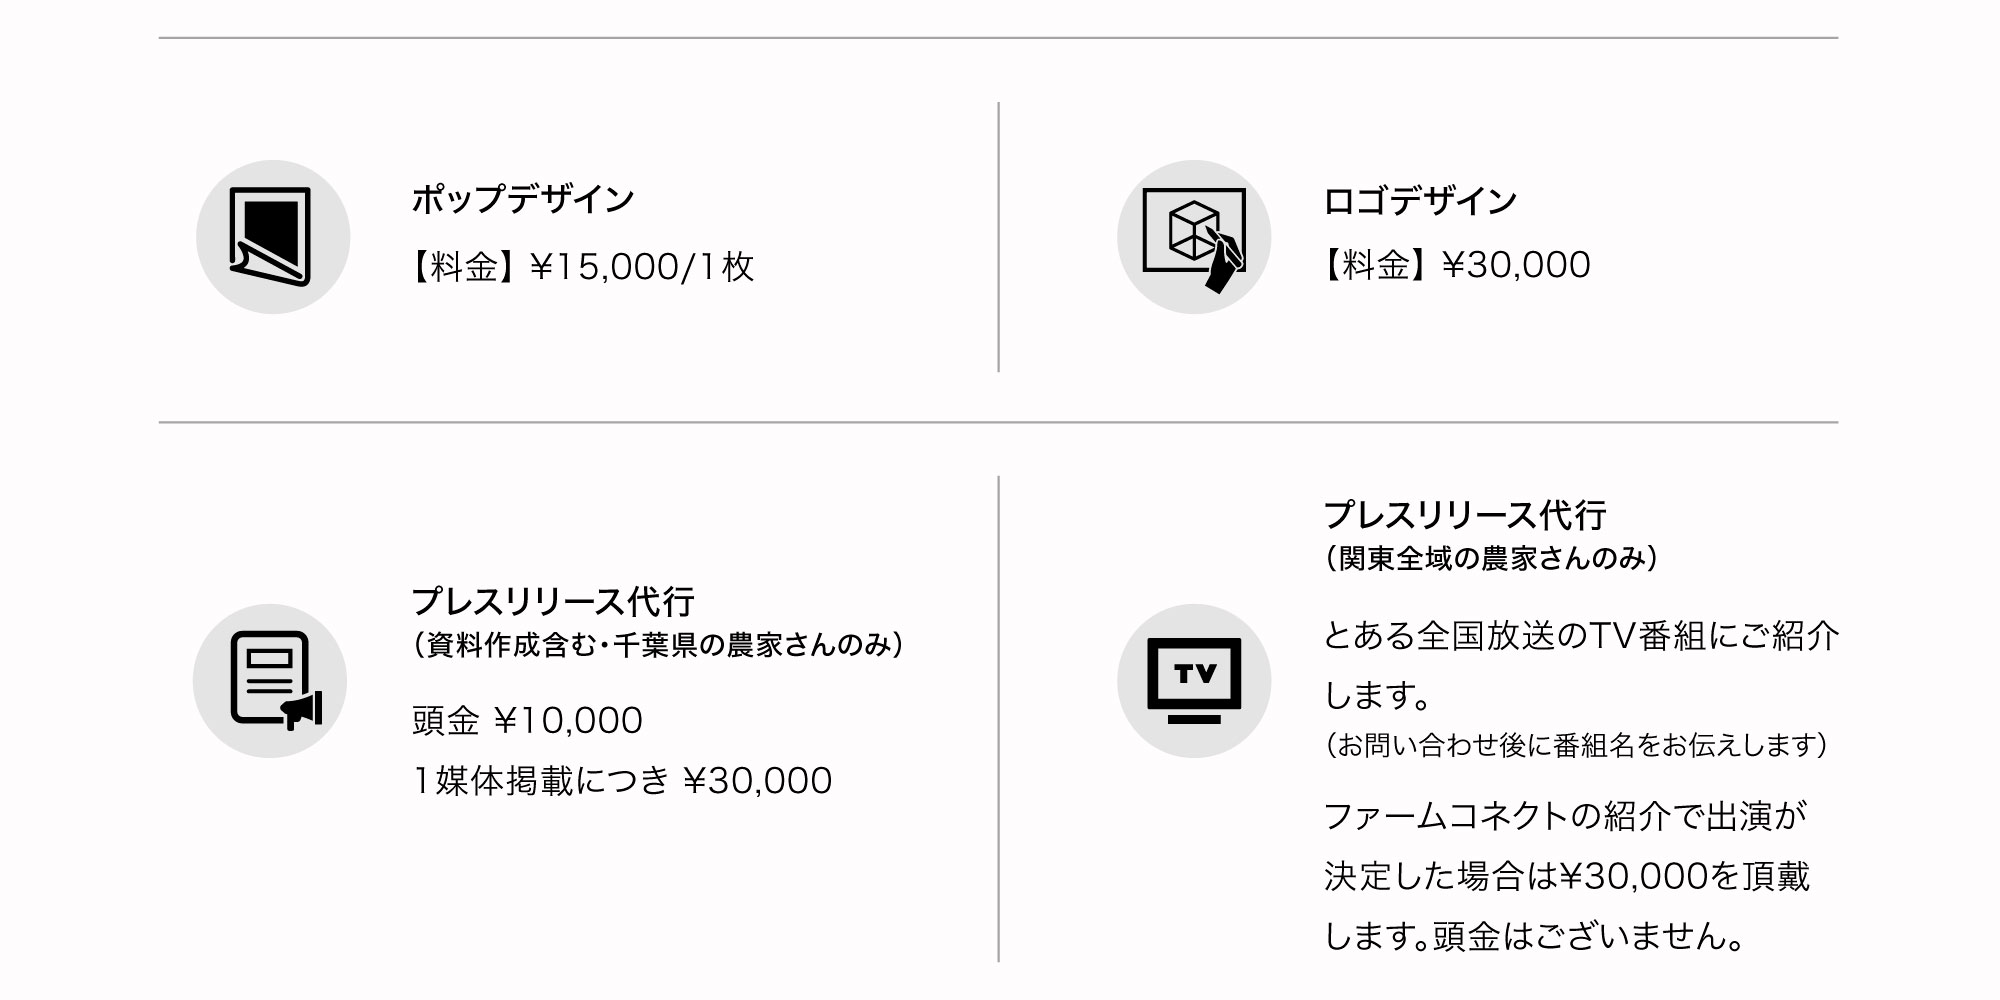Click the TV monitor icon
2000x1000 pixels.
click(1194, 681)
